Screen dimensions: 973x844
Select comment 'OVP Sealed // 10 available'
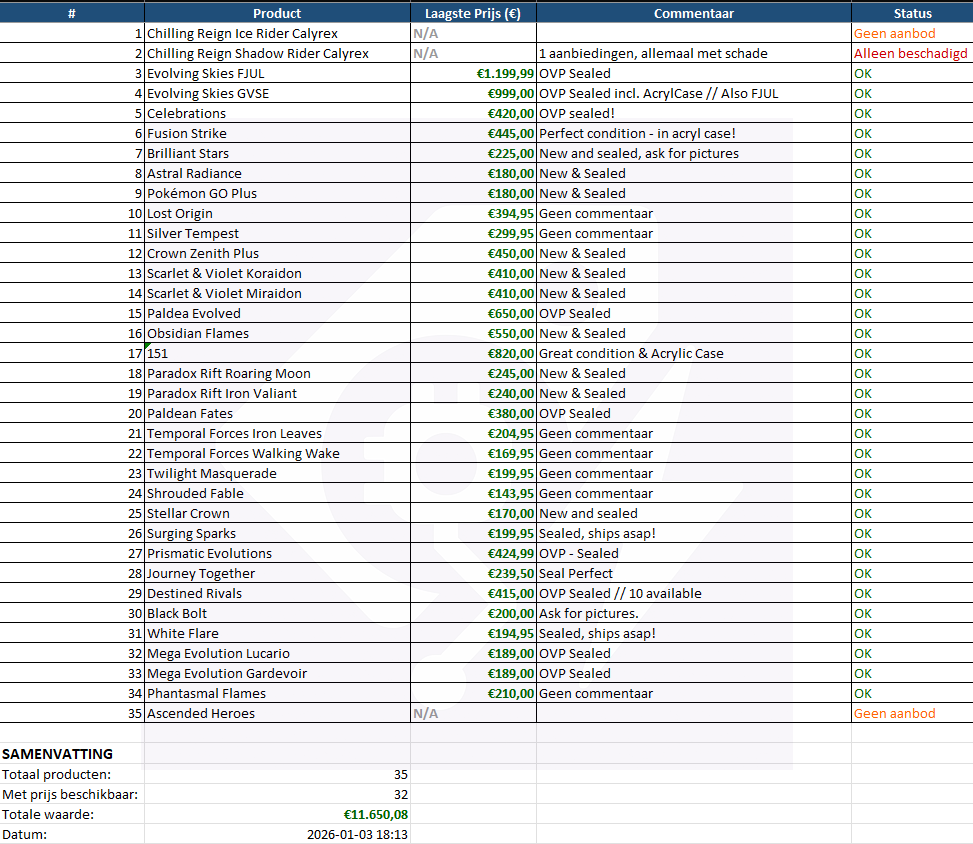[694, 593]
